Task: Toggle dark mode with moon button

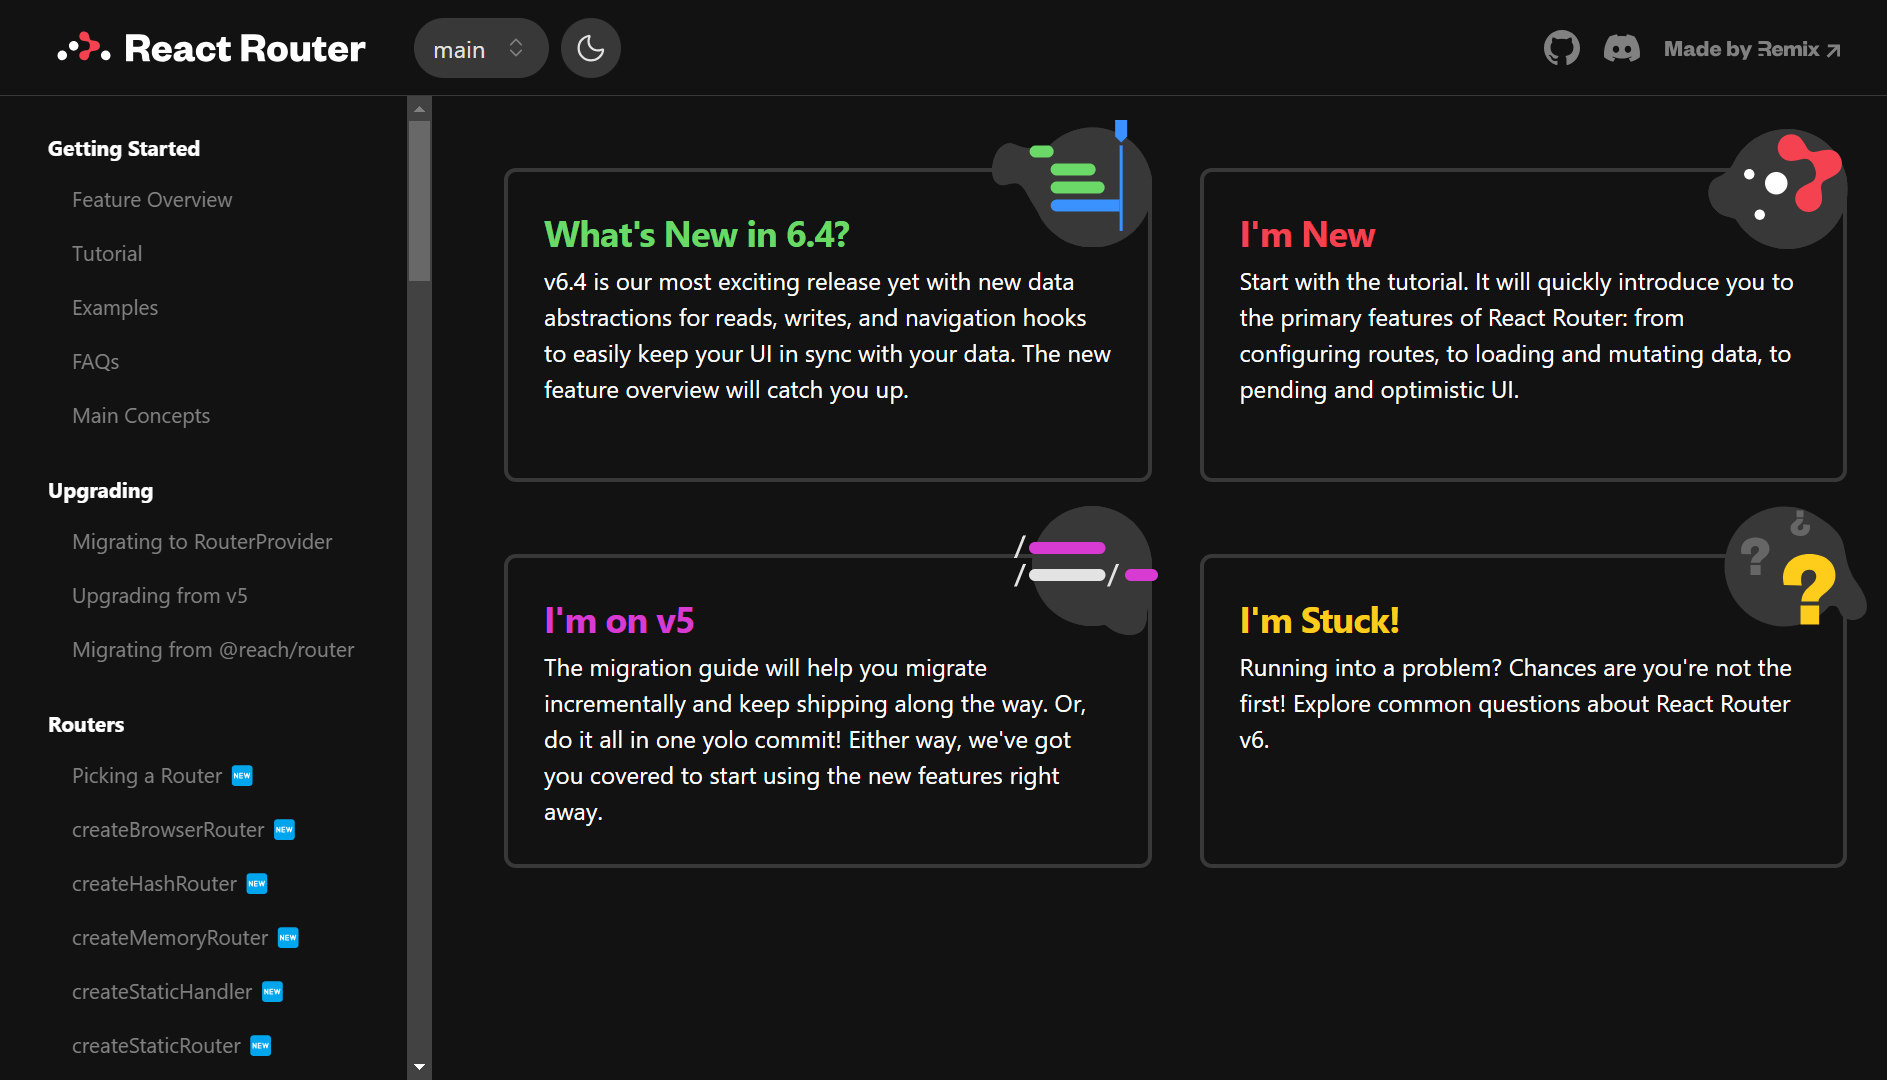Action: [x=591, y=48]
